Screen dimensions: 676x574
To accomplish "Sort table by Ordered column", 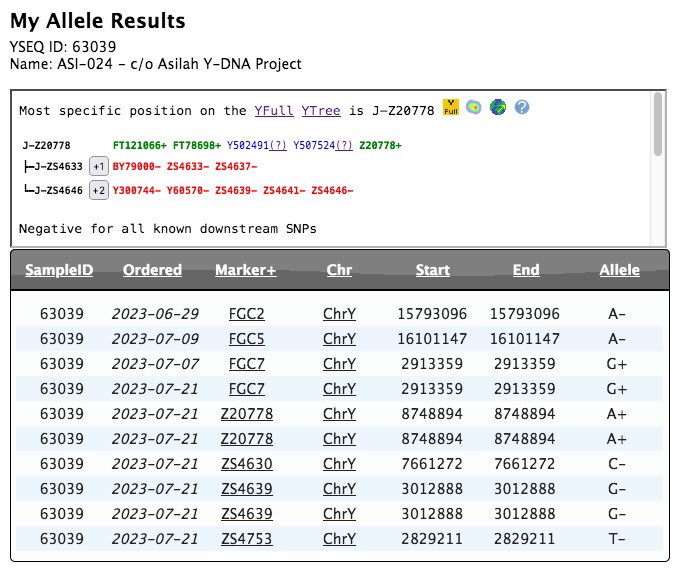I will click(x=152, y=270).
